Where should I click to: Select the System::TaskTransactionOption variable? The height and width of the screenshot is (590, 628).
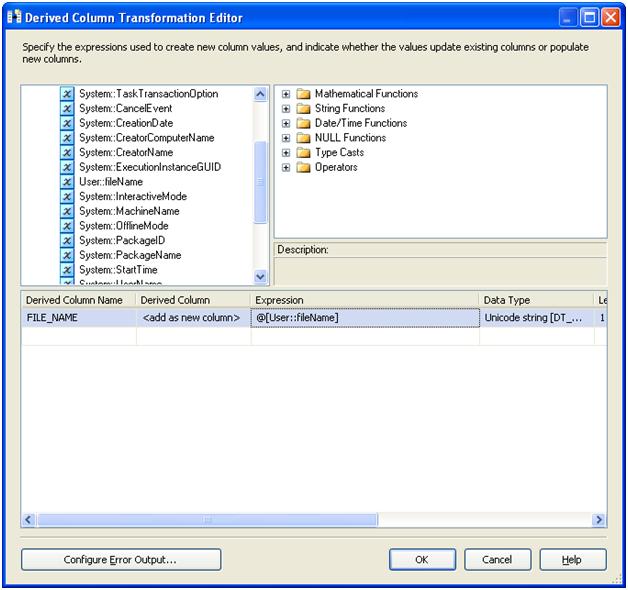pyautogui.click(x=149, y=94)
